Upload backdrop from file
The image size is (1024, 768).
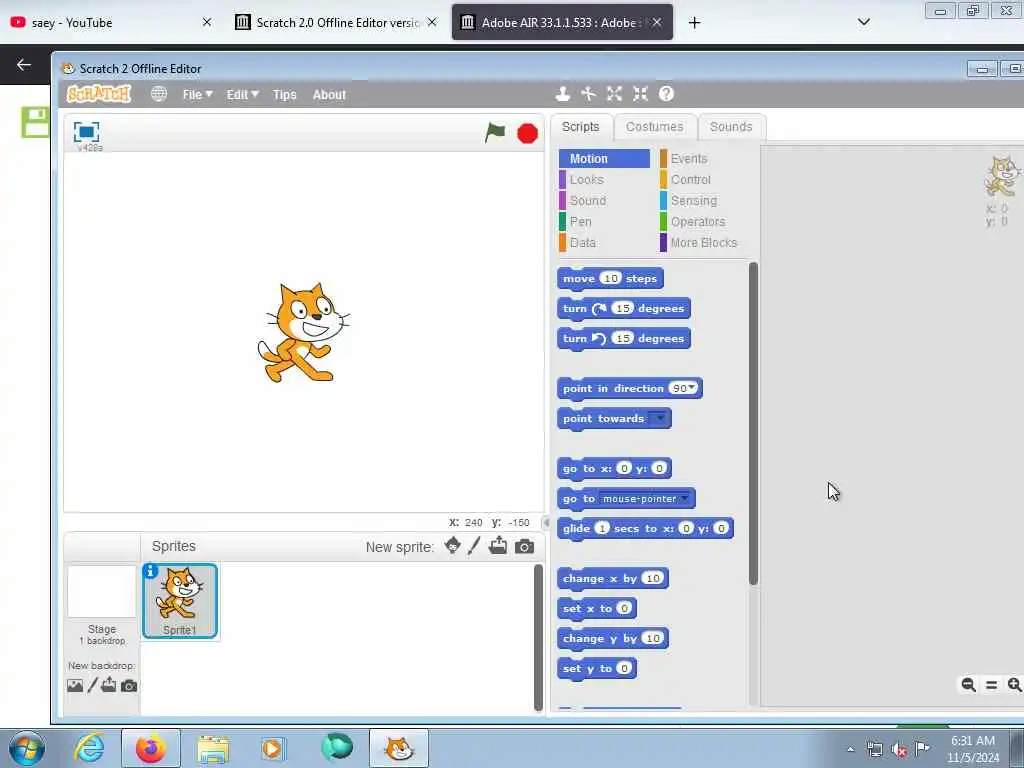[x=108, y=685]
